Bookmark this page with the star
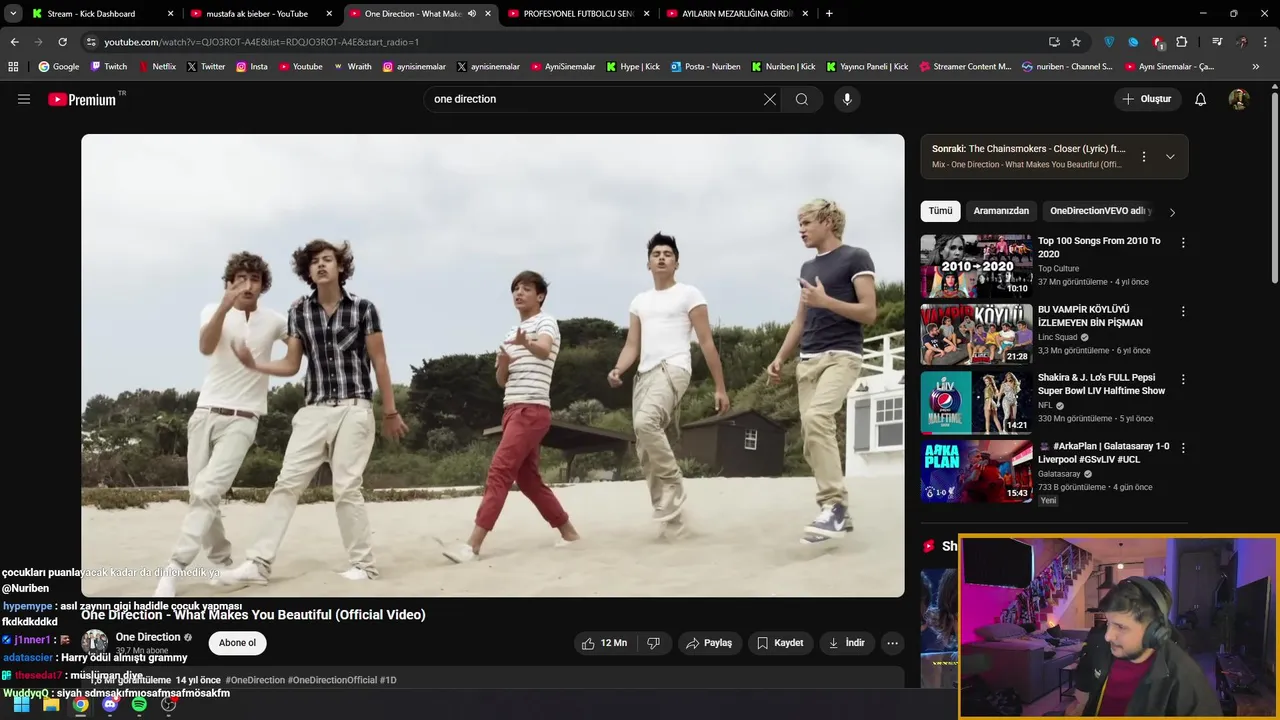Viewport: 1280px width, 720px height. click(x=1076, y=42)
